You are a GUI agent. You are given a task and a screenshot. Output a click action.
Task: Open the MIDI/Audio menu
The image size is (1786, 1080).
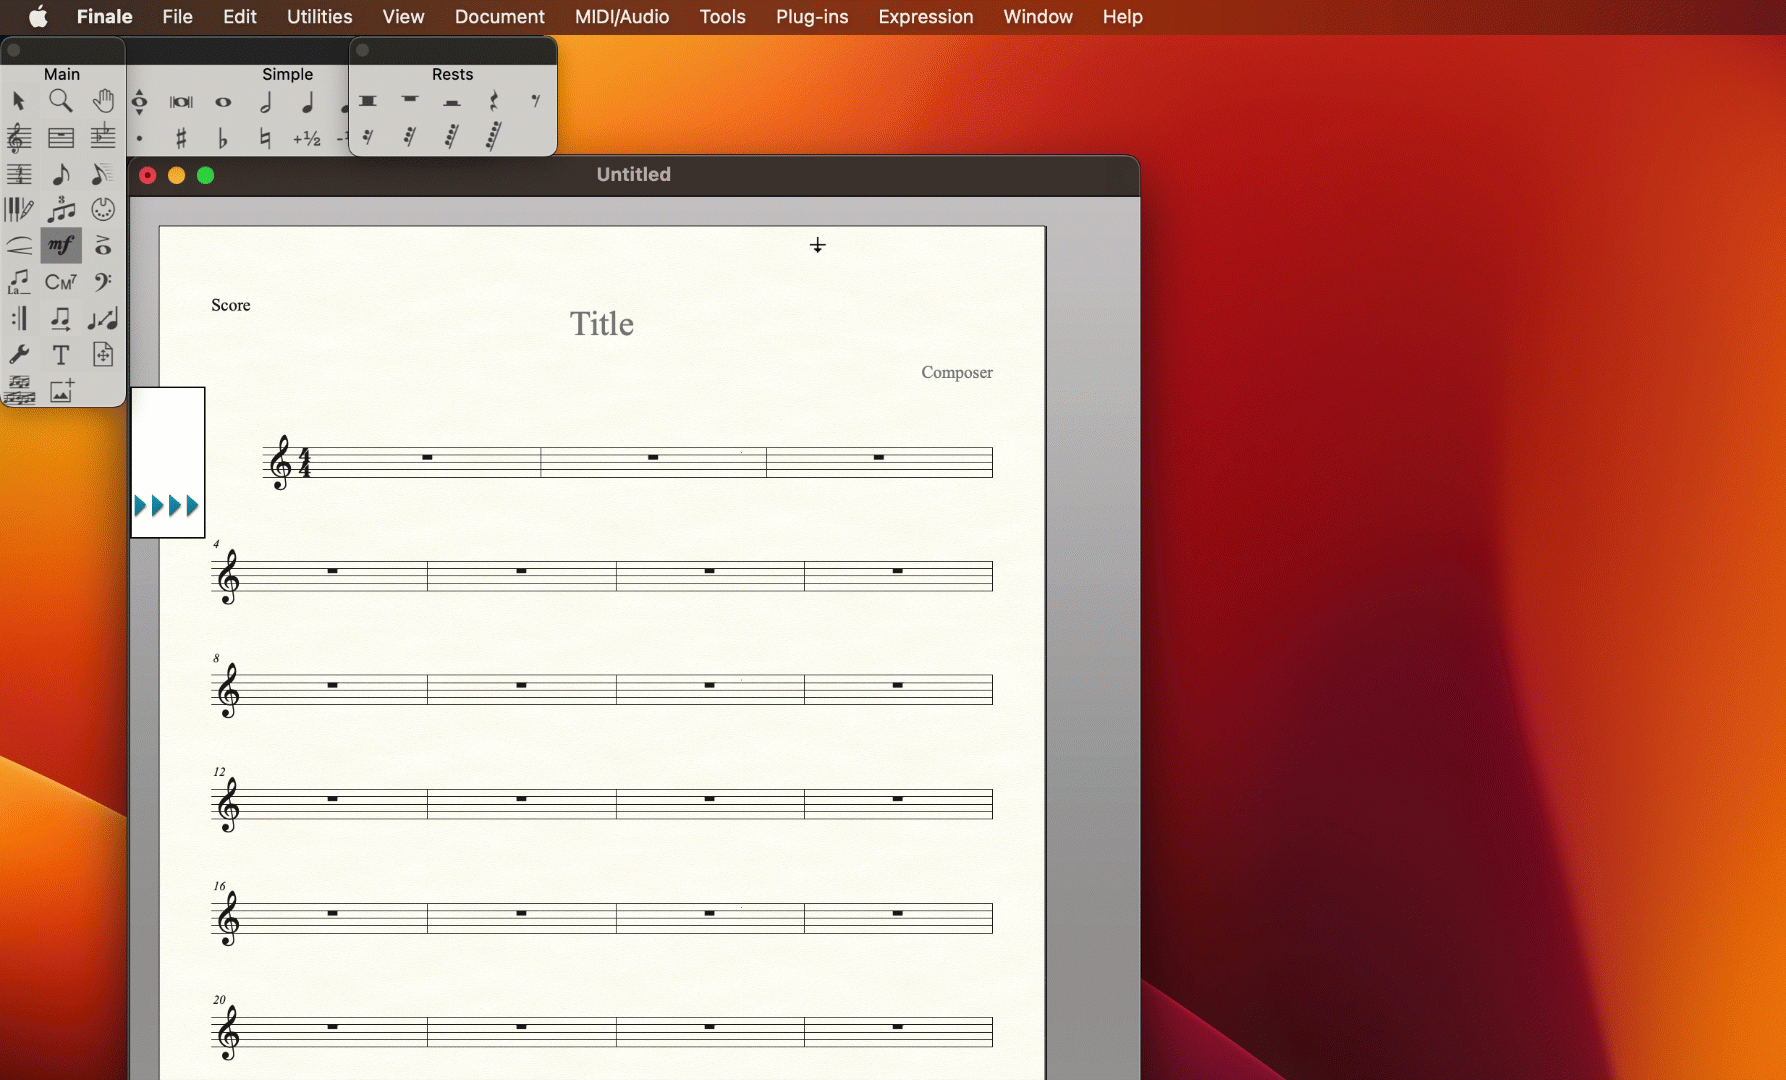(x=621, y=17)
